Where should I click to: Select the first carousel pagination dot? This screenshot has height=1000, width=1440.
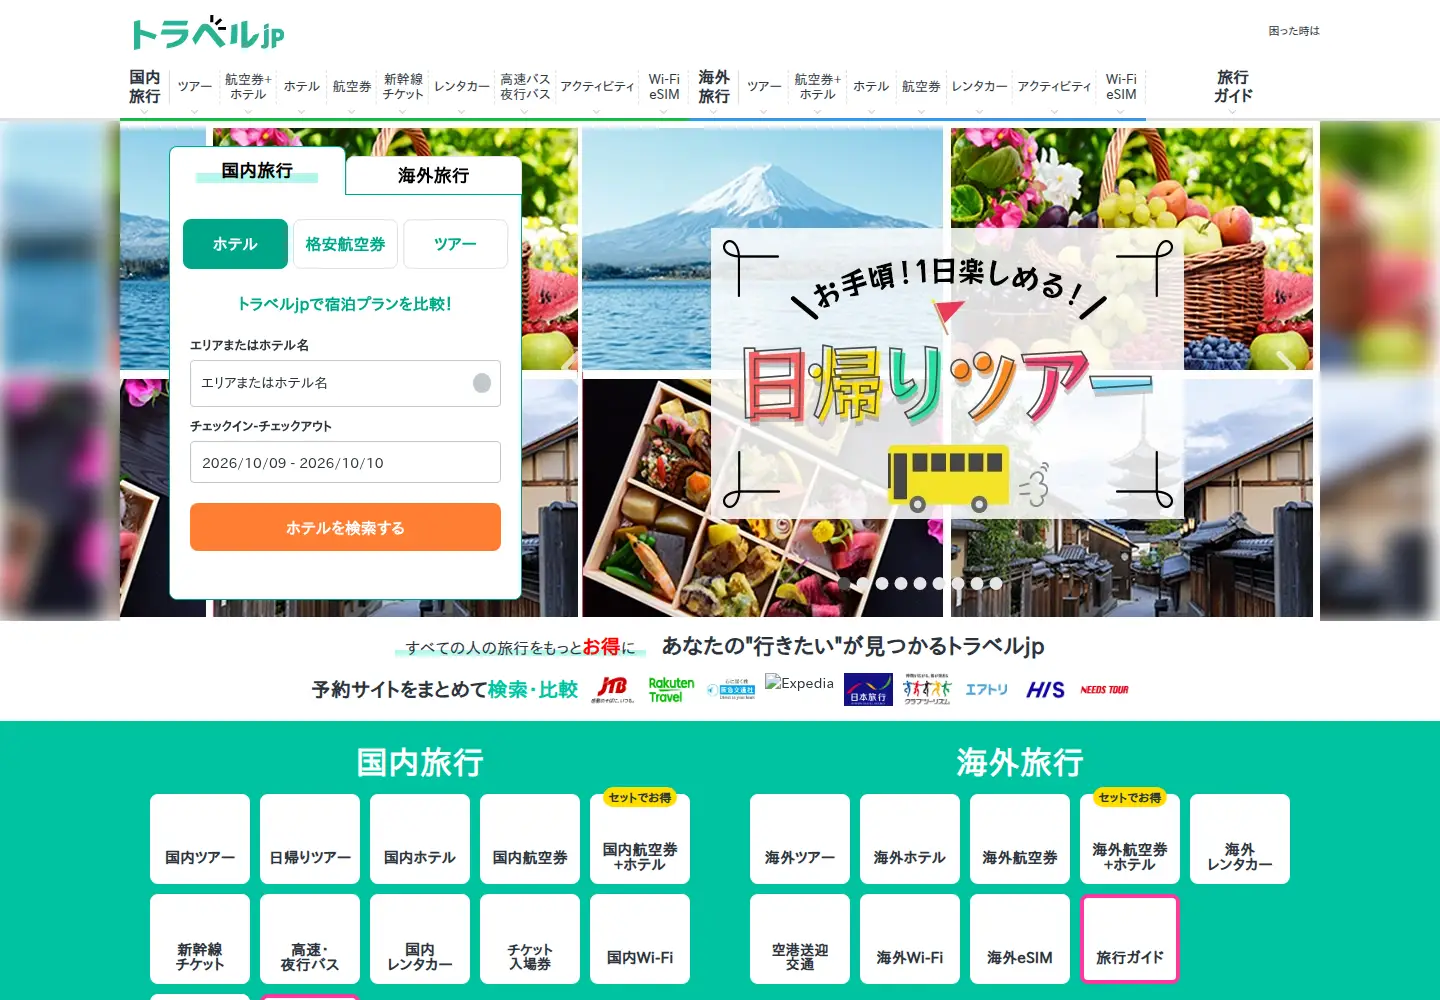(844, 583)
